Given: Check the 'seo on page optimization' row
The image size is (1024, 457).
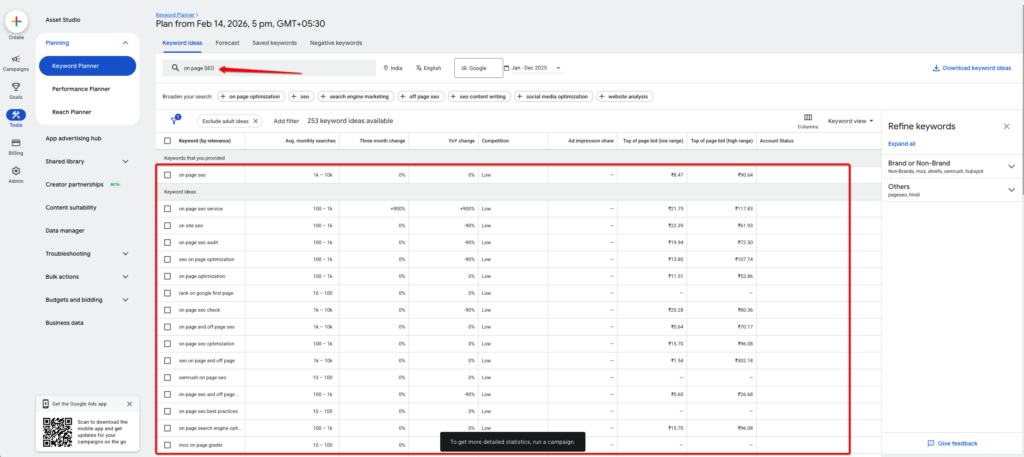Looking at the screenshot, I should (168, 259).
